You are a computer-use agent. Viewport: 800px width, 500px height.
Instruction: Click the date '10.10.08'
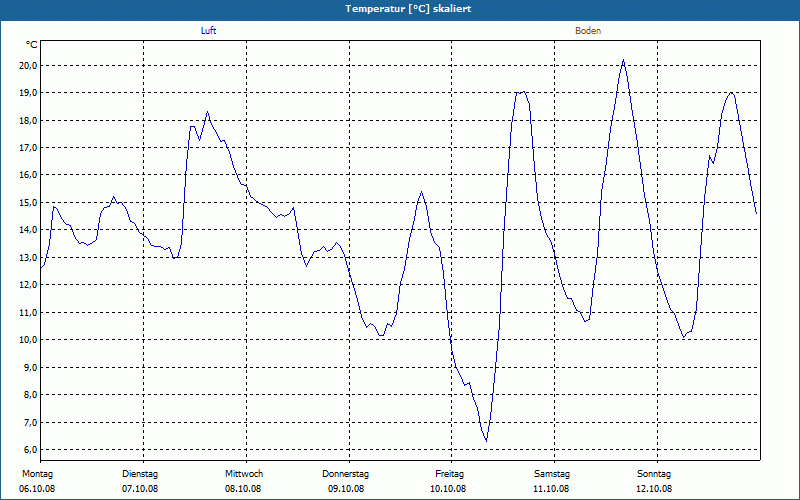pyautogui.click(x=448, y=489)
